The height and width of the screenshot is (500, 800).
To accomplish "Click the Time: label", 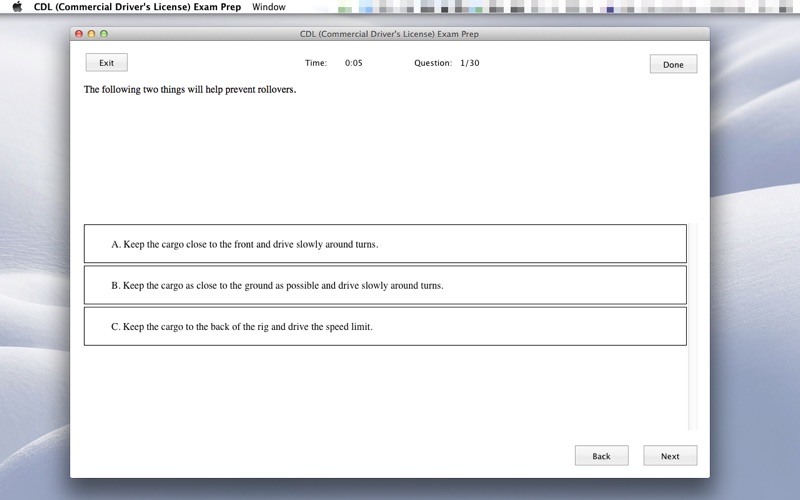I will coord(316,63).
